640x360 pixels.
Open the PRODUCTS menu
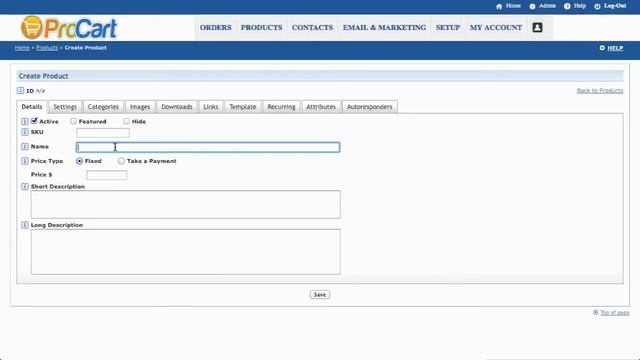(x=262, y=28)
